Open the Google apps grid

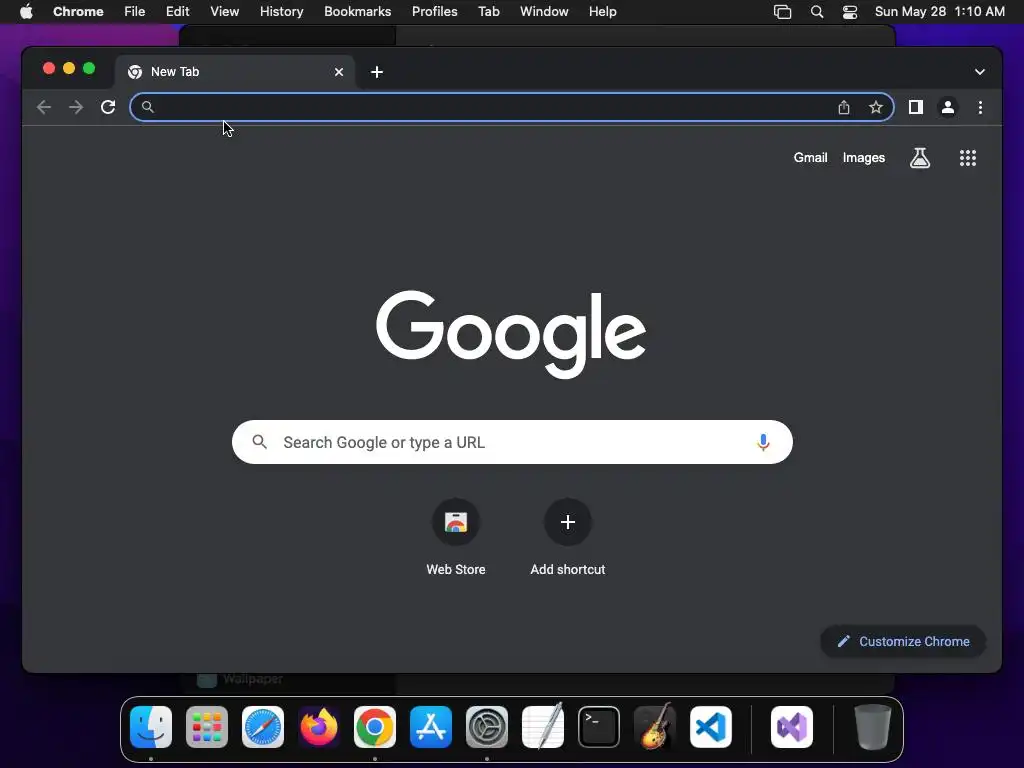[x=967, y=157]
